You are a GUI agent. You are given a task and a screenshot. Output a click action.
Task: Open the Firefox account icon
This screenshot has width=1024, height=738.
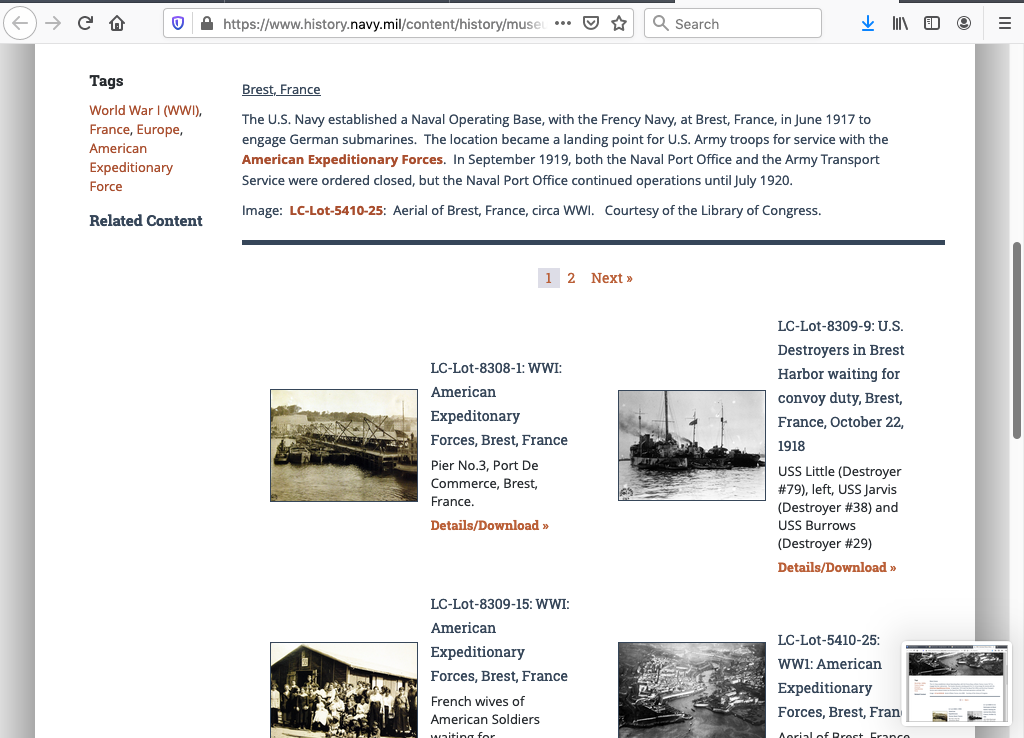[963, 23]
